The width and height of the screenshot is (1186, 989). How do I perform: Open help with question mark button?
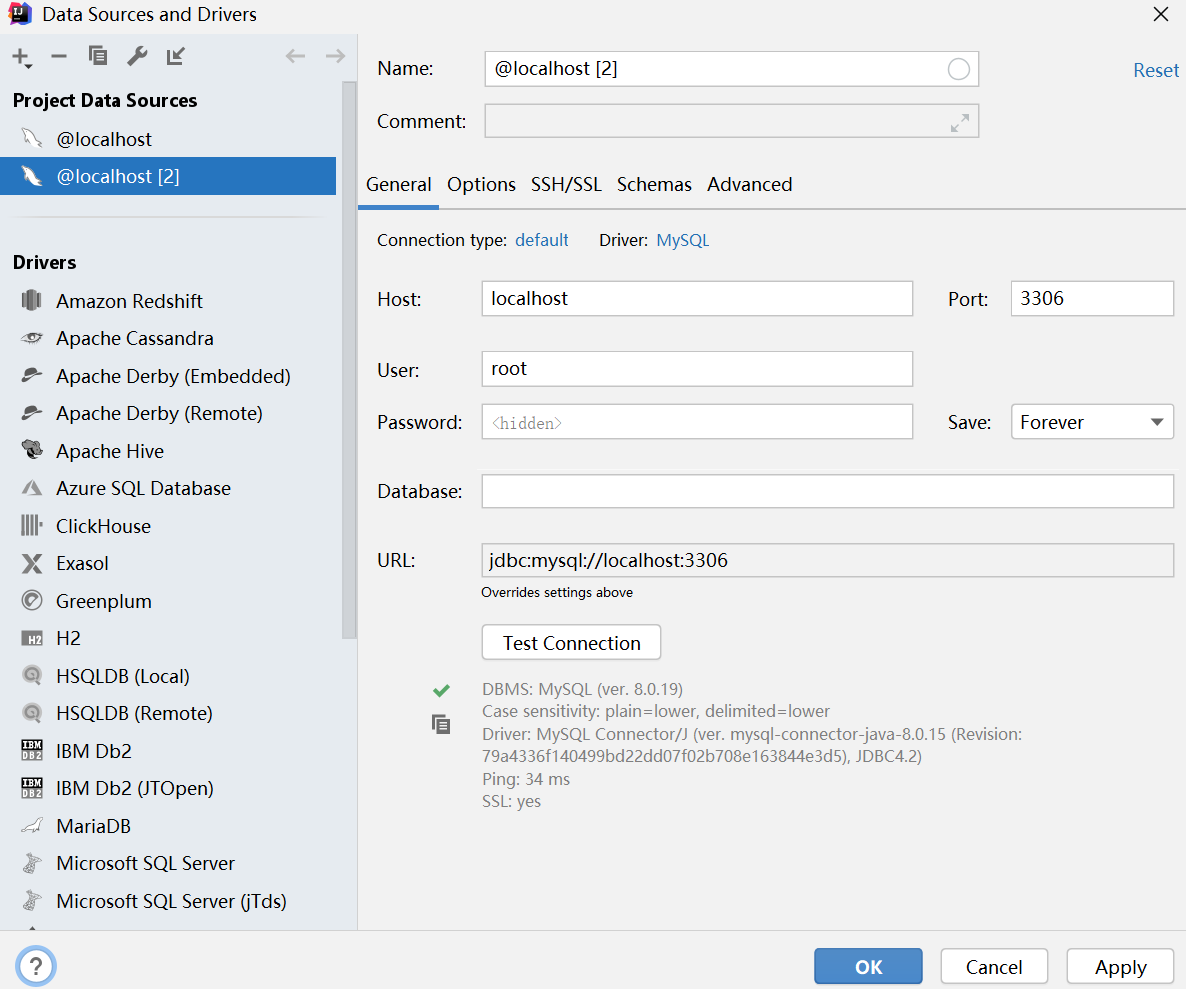(x=36, y=966)
